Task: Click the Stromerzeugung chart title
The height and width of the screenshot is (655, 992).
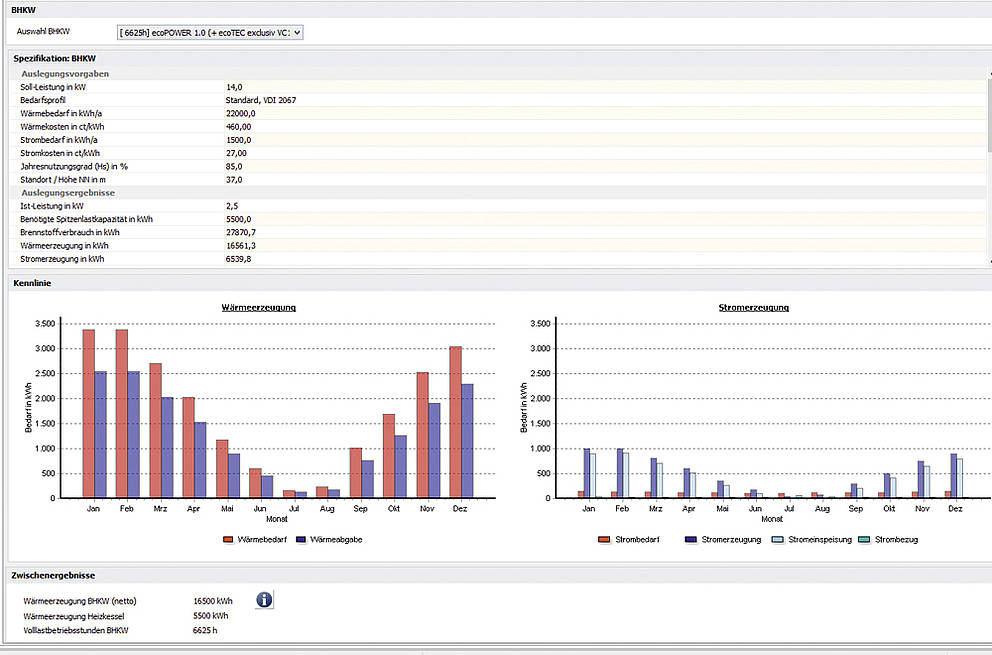Action: (753, 307)
